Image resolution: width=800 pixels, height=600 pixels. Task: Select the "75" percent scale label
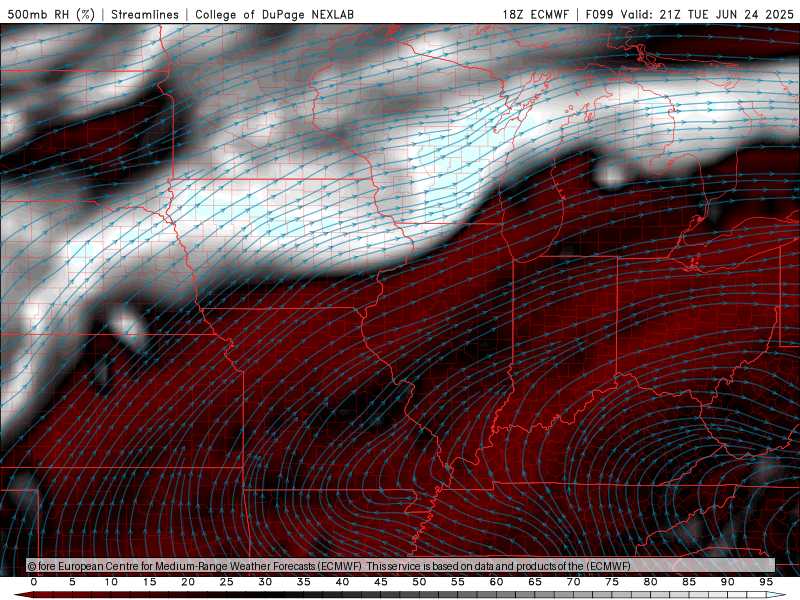[x=612, y=582]
